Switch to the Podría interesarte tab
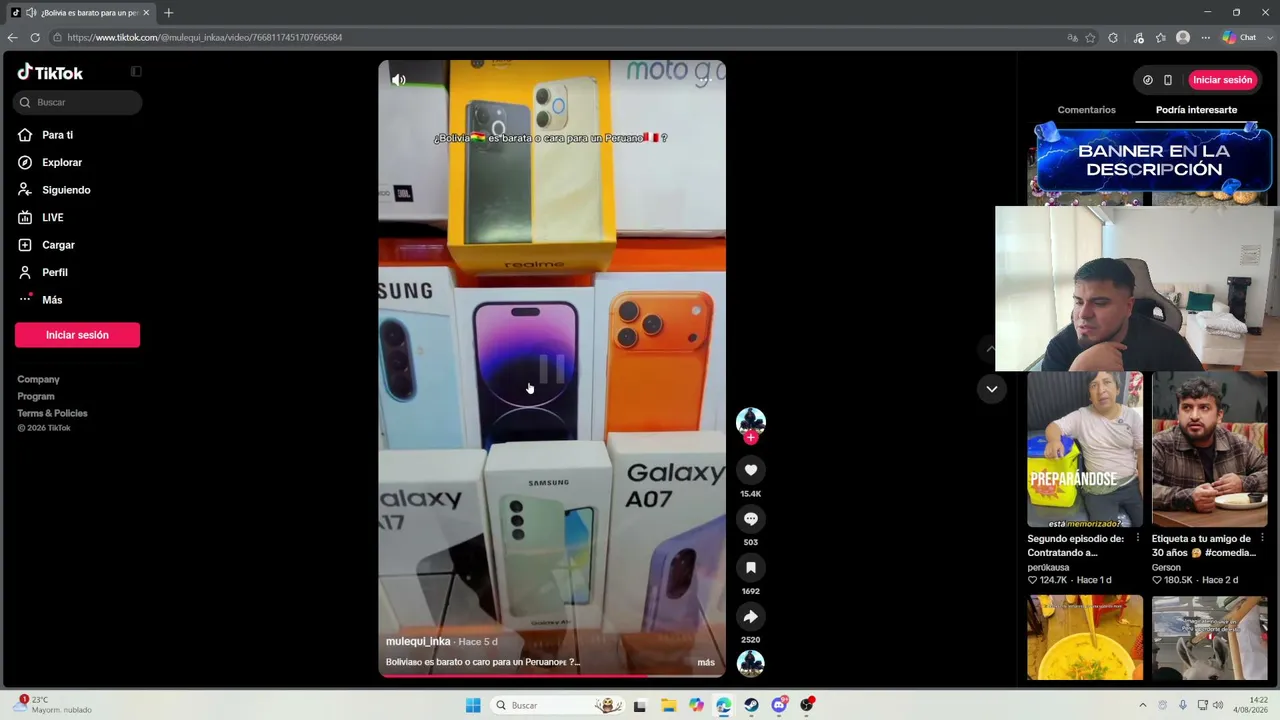The image size is (1280, 720). click(1196, 110)
